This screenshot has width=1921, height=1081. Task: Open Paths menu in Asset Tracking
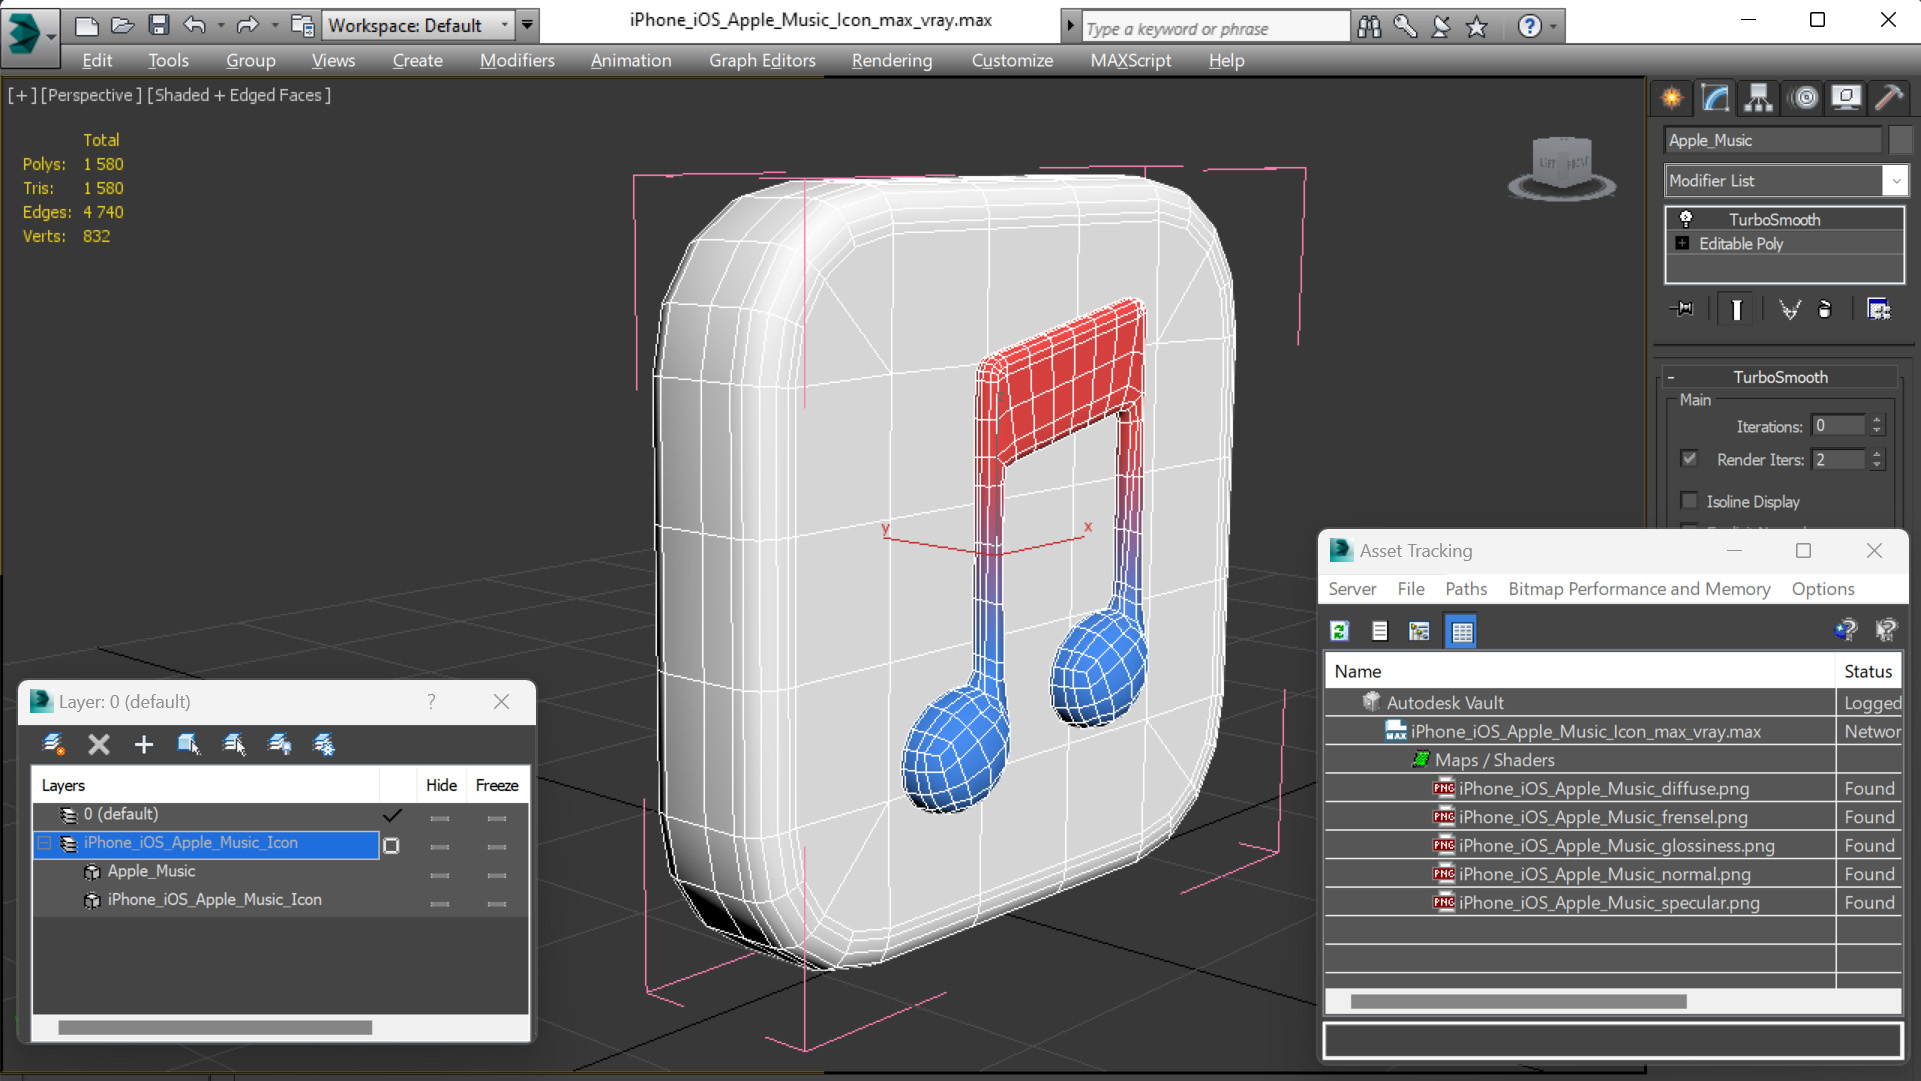pyautogui.click(x=1466, y=589)
